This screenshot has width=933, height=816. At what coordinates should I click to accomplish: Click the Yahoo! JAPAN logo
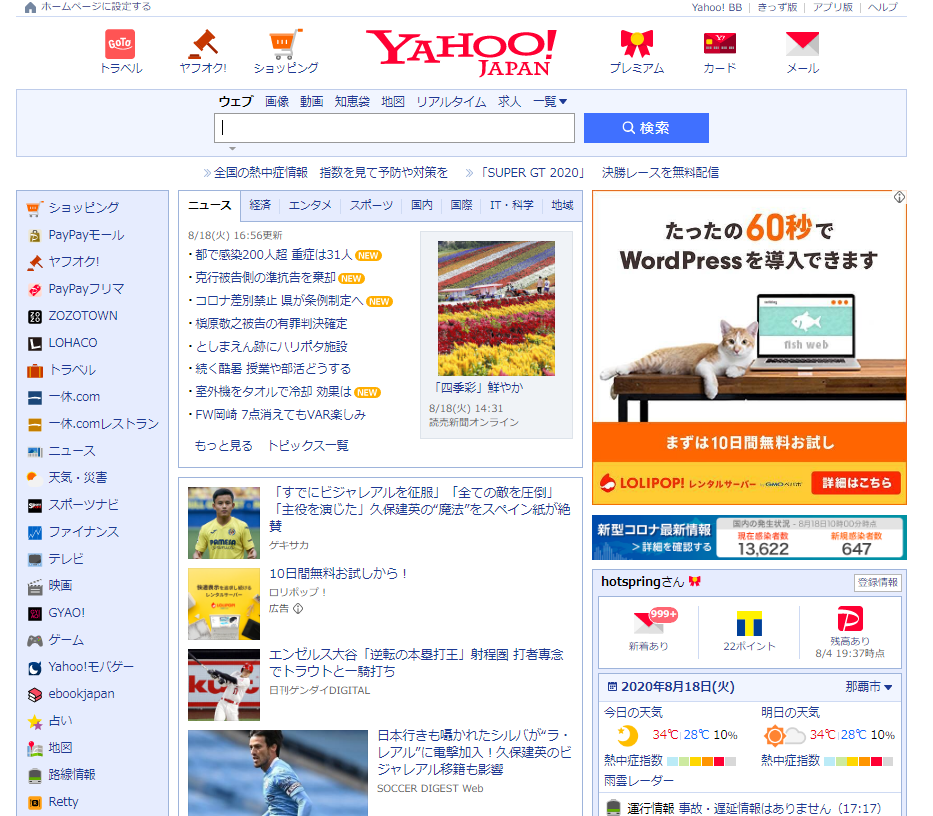[461, 52]
